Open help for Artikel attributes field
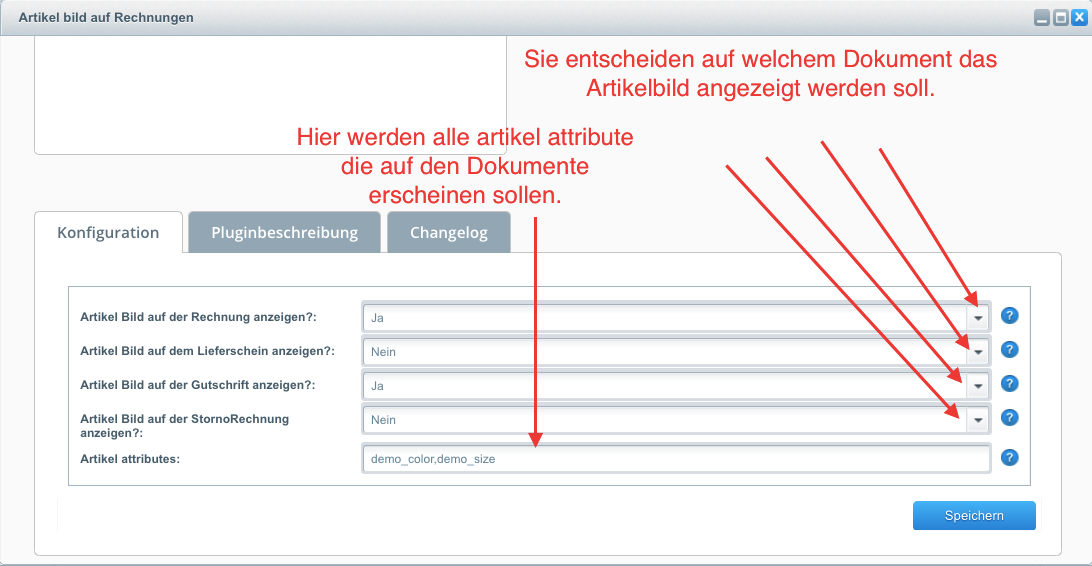Viewport: 1092px width, 566px height. point(1009,457)
